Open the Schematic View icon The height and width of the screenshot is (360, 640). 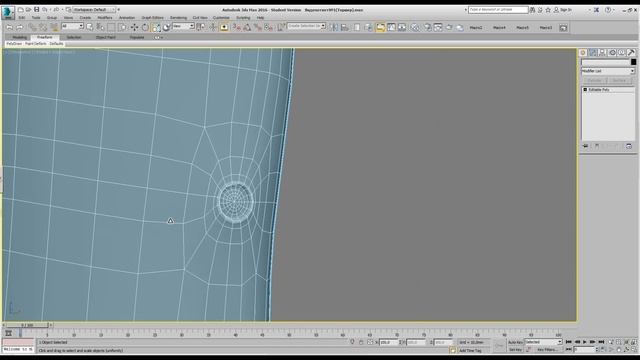pyautogui.click(x=402, y=27)
